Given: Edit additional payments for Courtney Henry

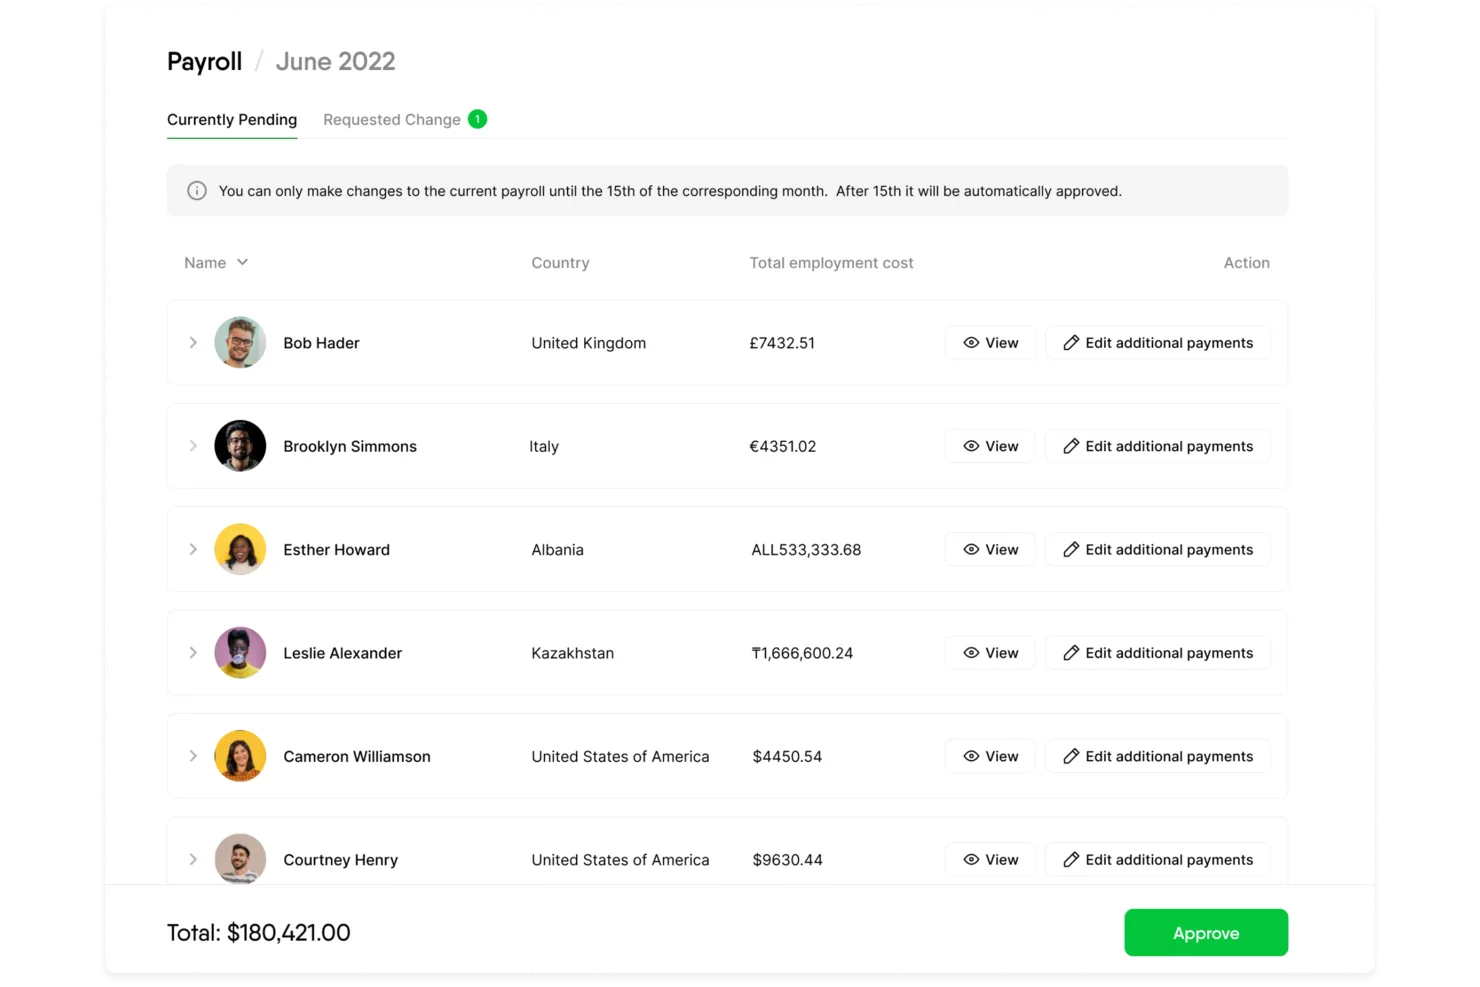Looking at the screenshot, I should tap(1158, 859).
